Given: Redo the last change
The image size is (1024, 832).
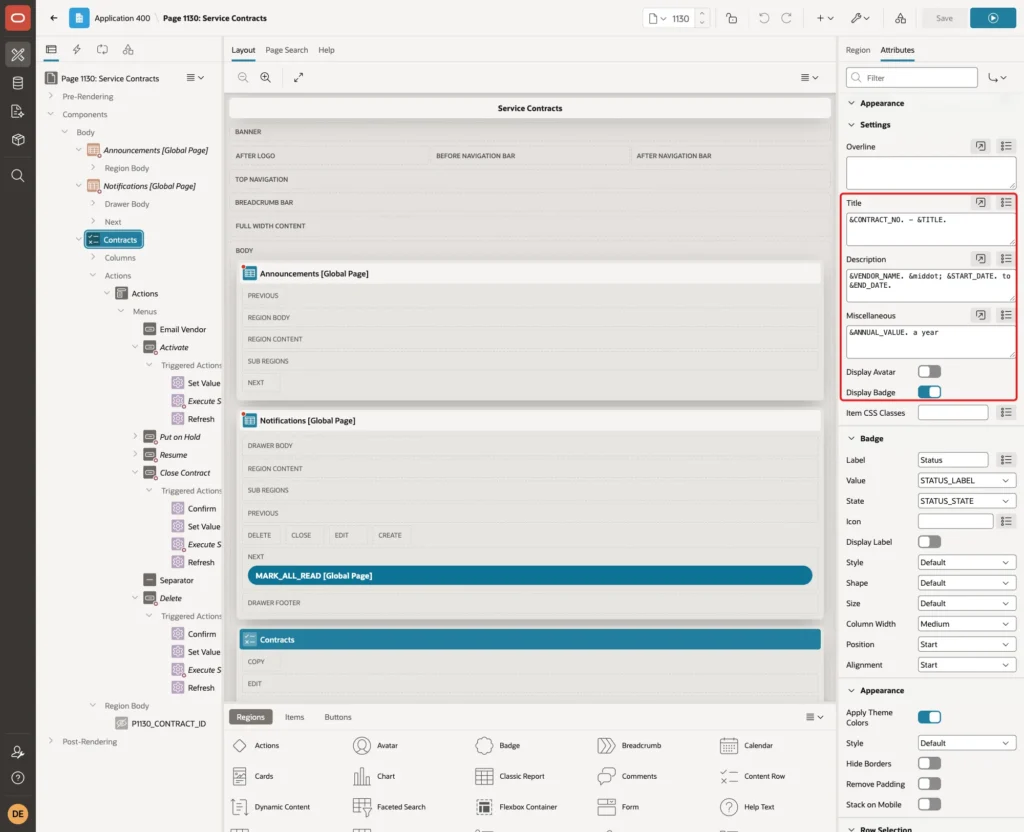Looking at the screenshot, I should [x=786, y=18].
